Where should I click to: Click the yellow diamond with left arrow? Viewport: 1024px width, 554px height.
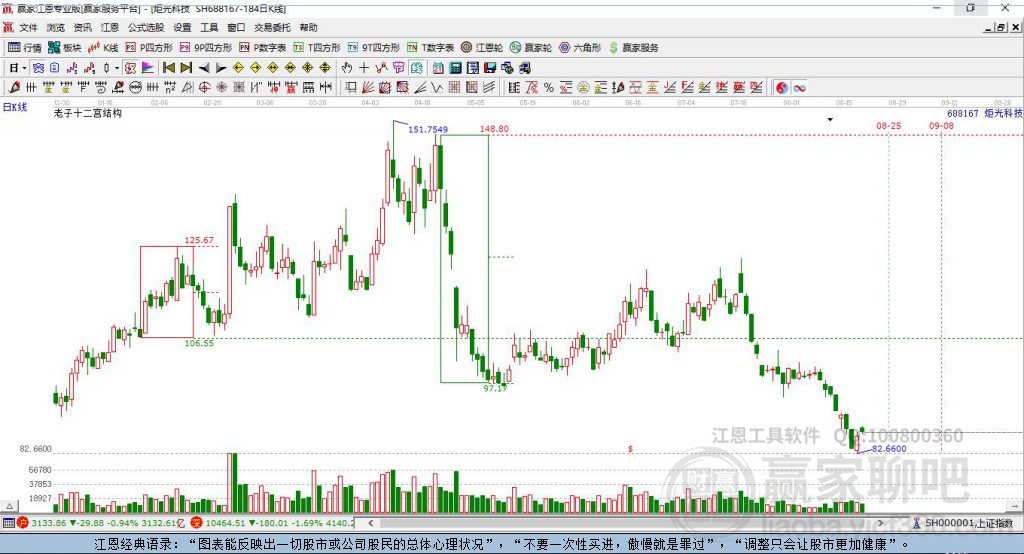pos(238,68)
